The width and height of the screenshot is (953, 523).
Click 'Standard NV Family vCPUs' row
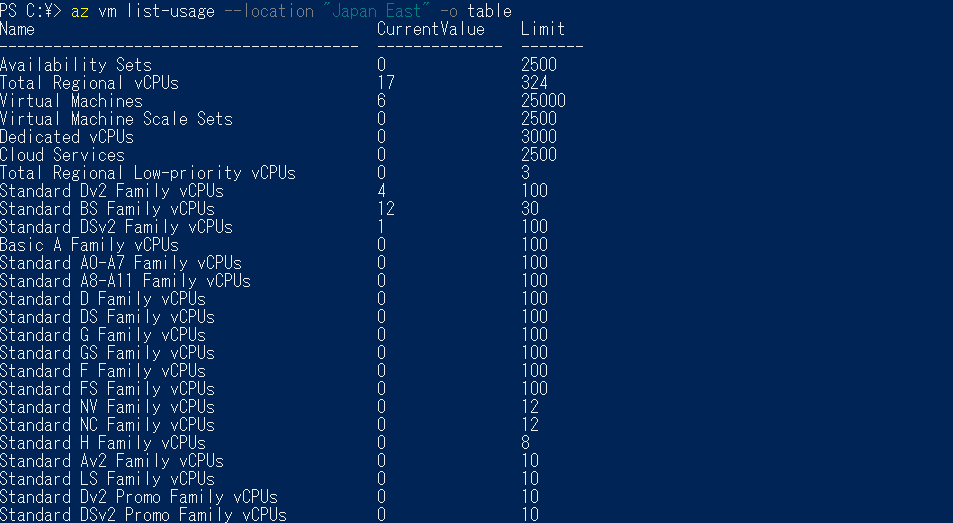pyautogui.click(x=108, y=407)
